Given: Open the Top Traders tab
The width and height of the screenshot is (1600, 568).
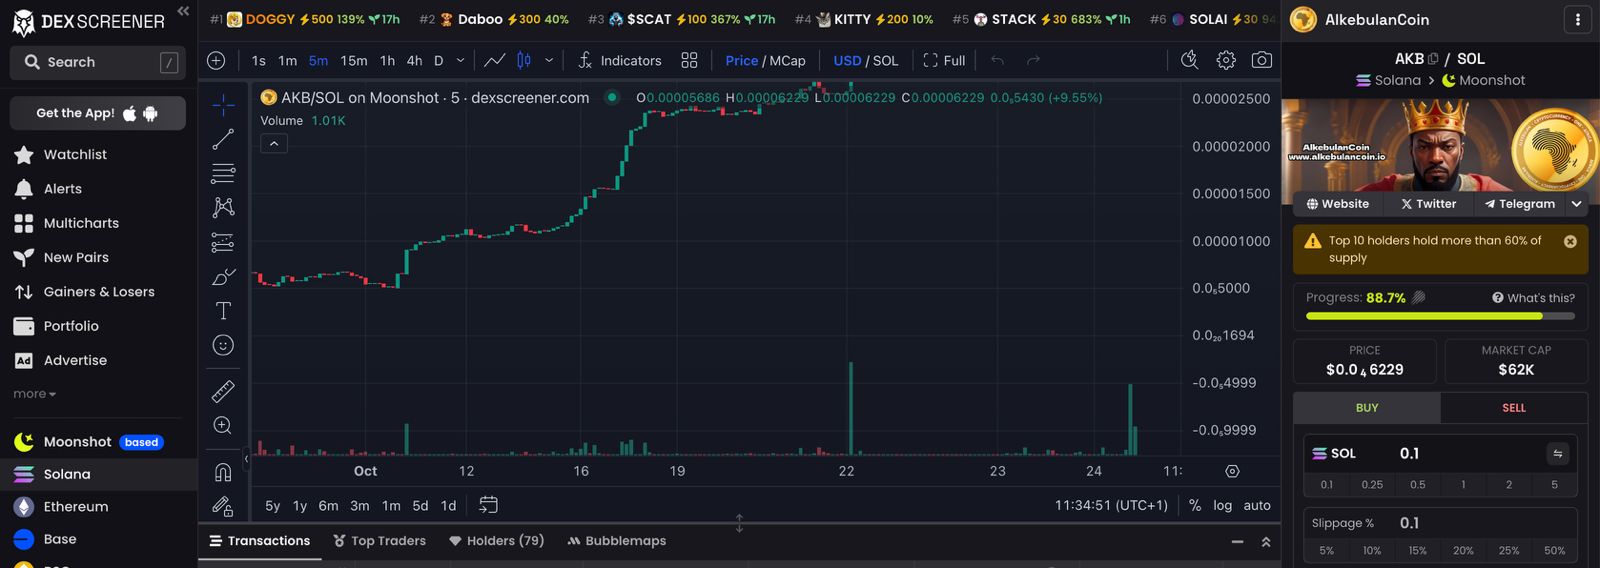Looking at the screenshot, I should tap(379, 541).
